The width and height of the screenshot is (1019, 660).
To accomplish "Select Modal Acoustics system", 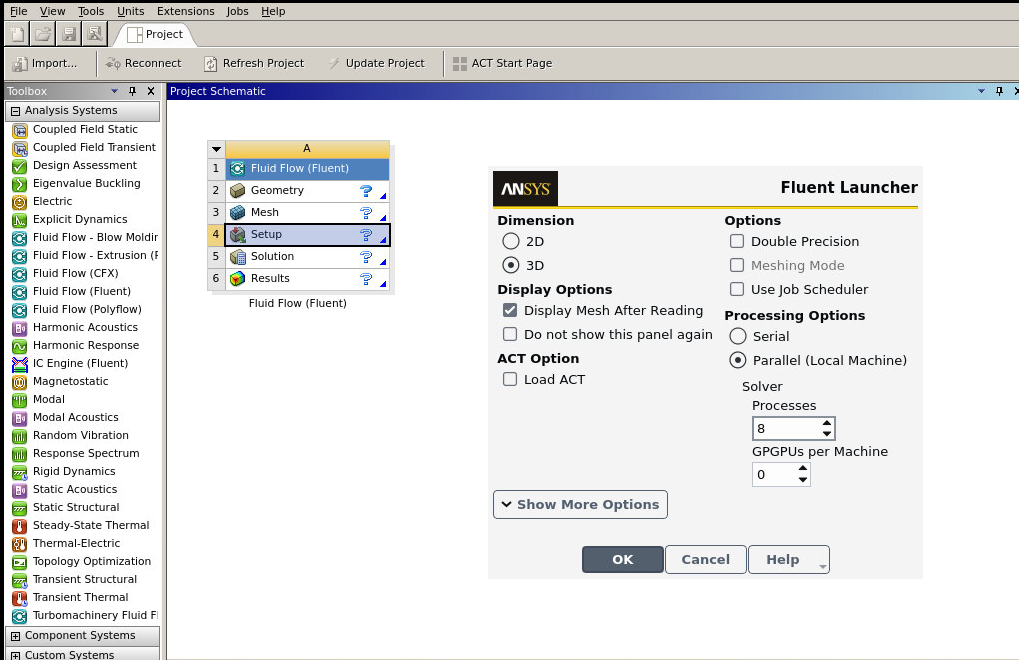I will (75, 417).
